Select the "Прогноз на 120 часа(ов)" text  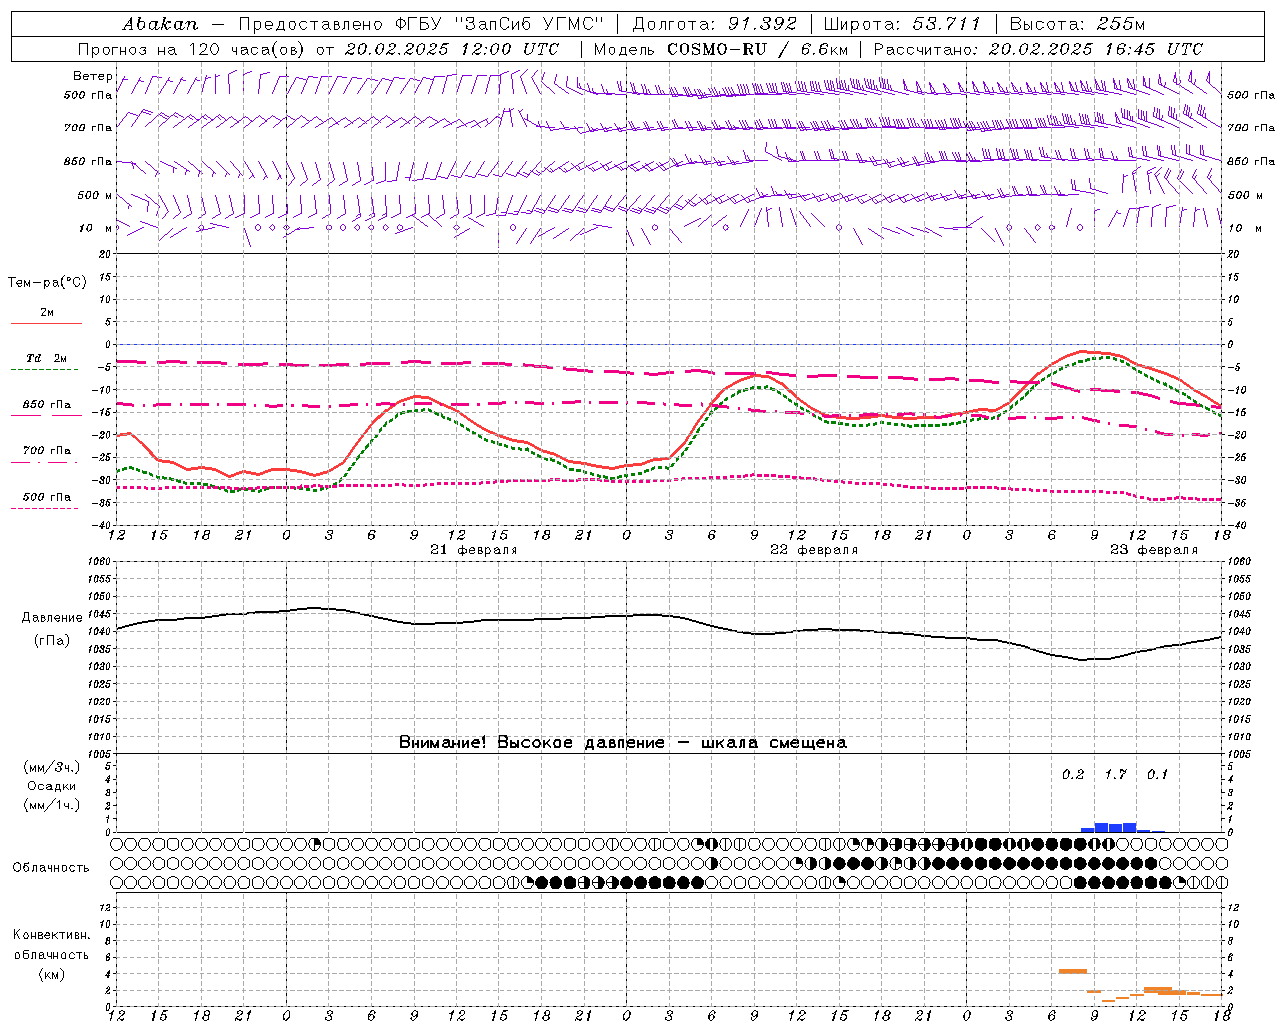193,49
